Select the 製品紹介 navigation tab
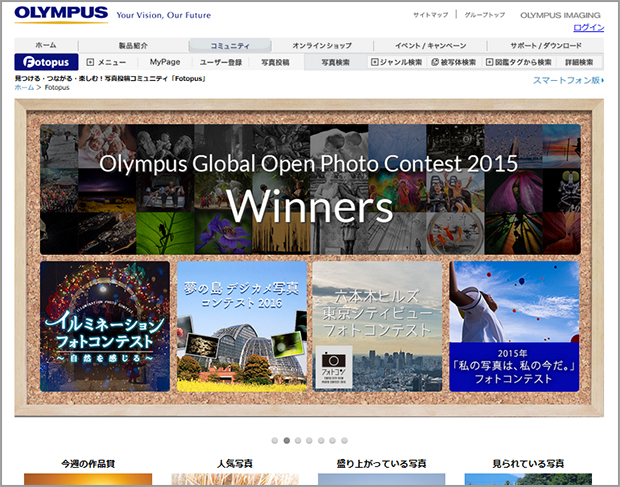 pos(133,45)
